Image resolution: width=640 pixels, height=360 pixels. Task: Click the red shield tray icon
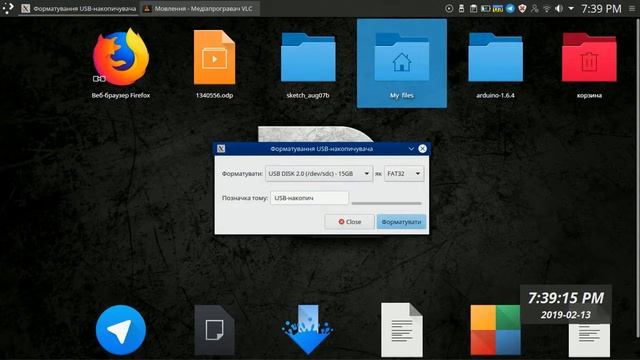pos(522,9)
